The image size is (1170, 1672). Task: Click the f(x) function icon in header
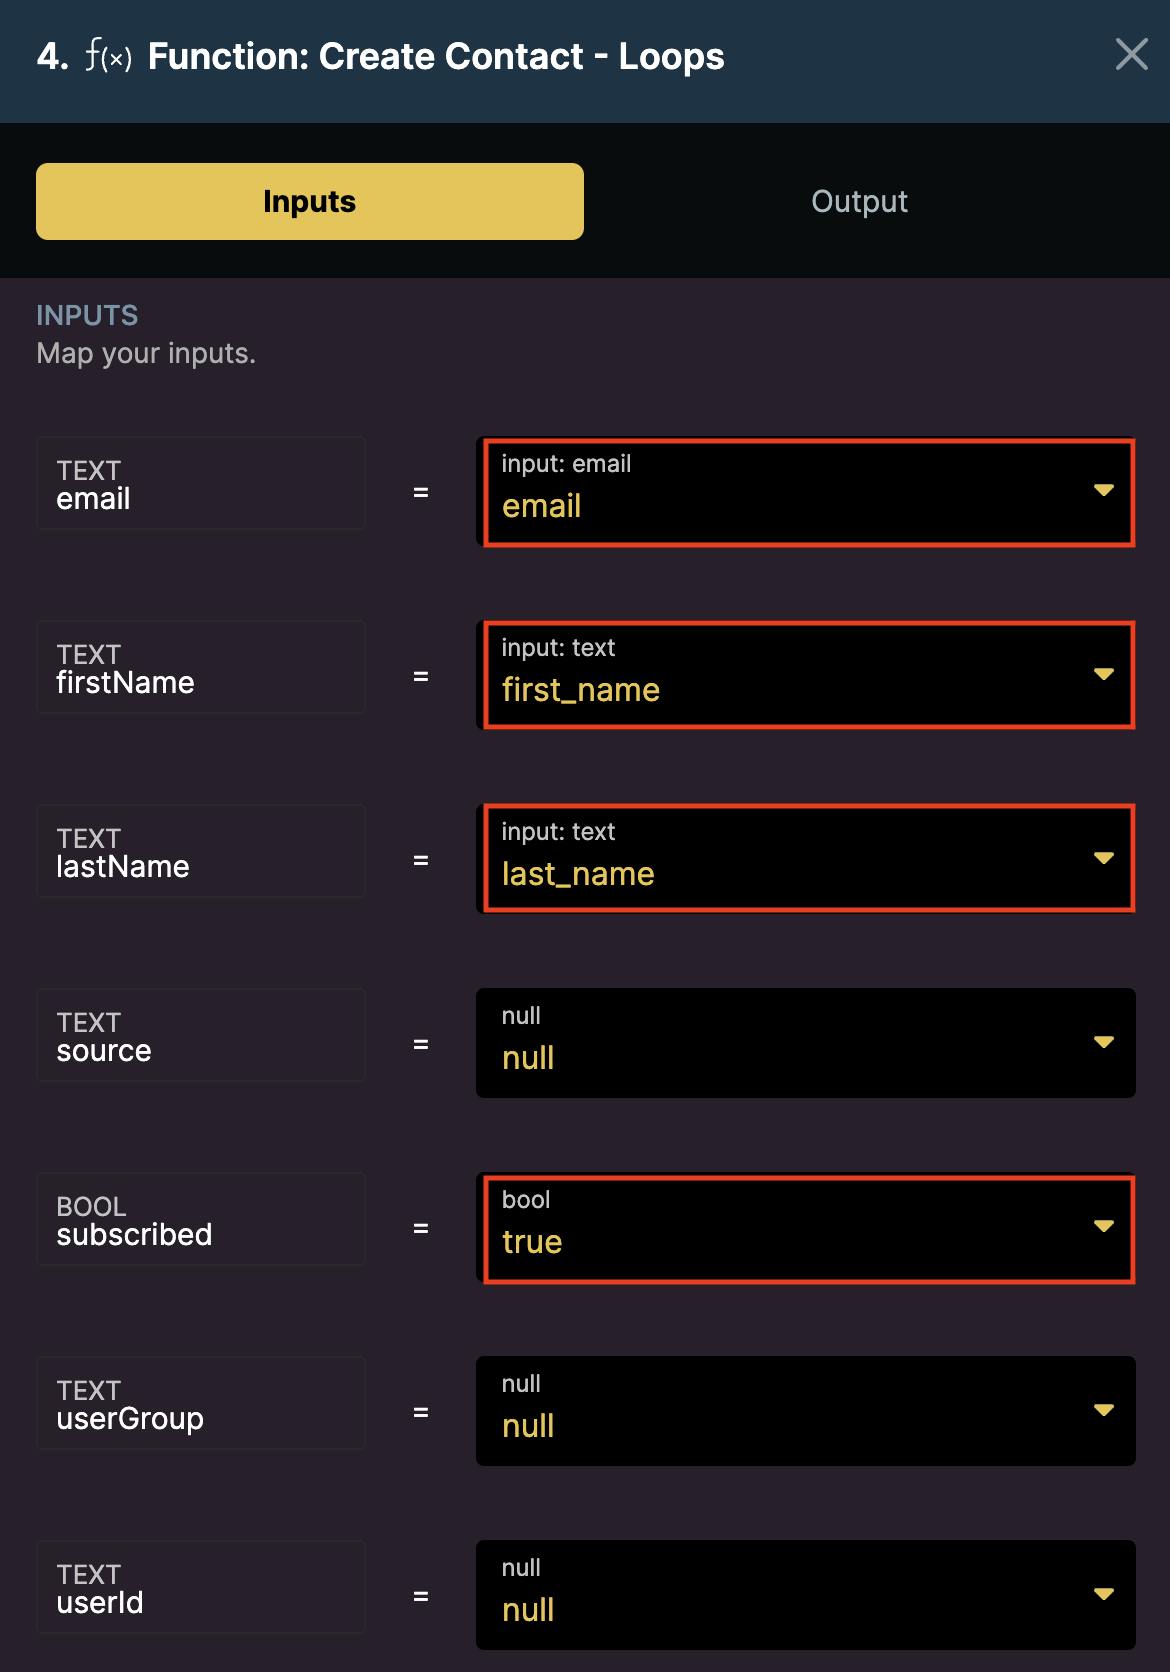pyautogui.click(x=108, y=57)
